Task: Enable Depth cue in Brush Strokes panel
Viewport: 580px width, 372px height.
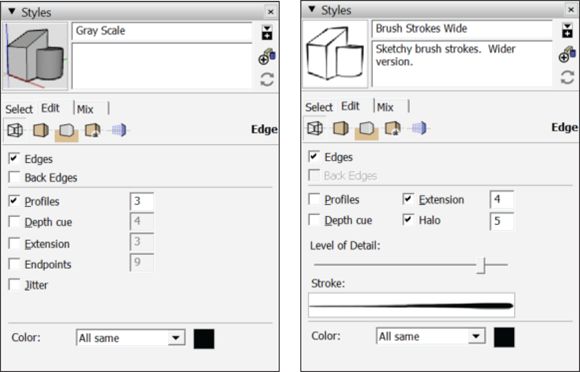Action: click(x=314, y=220)
